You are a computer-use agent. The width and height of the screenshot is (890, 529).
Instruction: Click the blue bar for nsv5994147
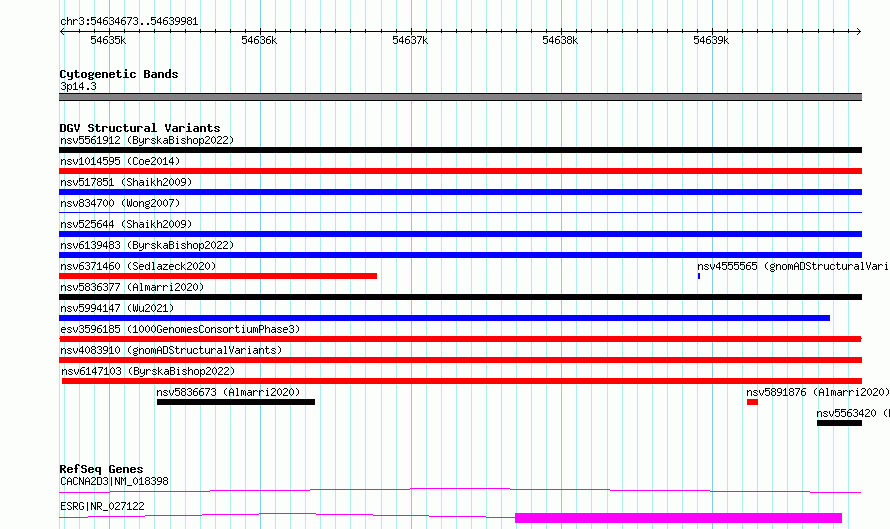click(x=444, y=318)
